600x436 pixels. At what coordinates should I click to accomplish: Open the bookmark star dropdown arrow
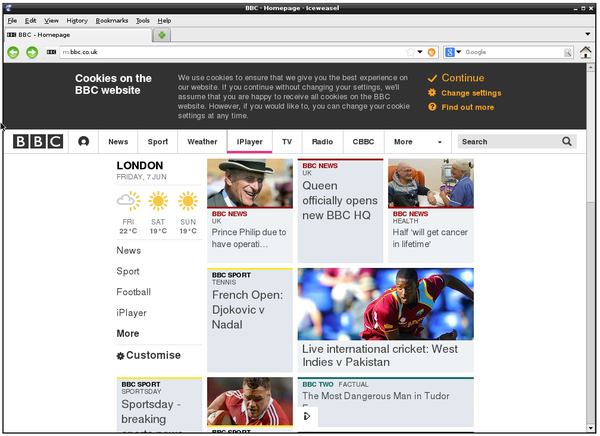click(420, 52)
